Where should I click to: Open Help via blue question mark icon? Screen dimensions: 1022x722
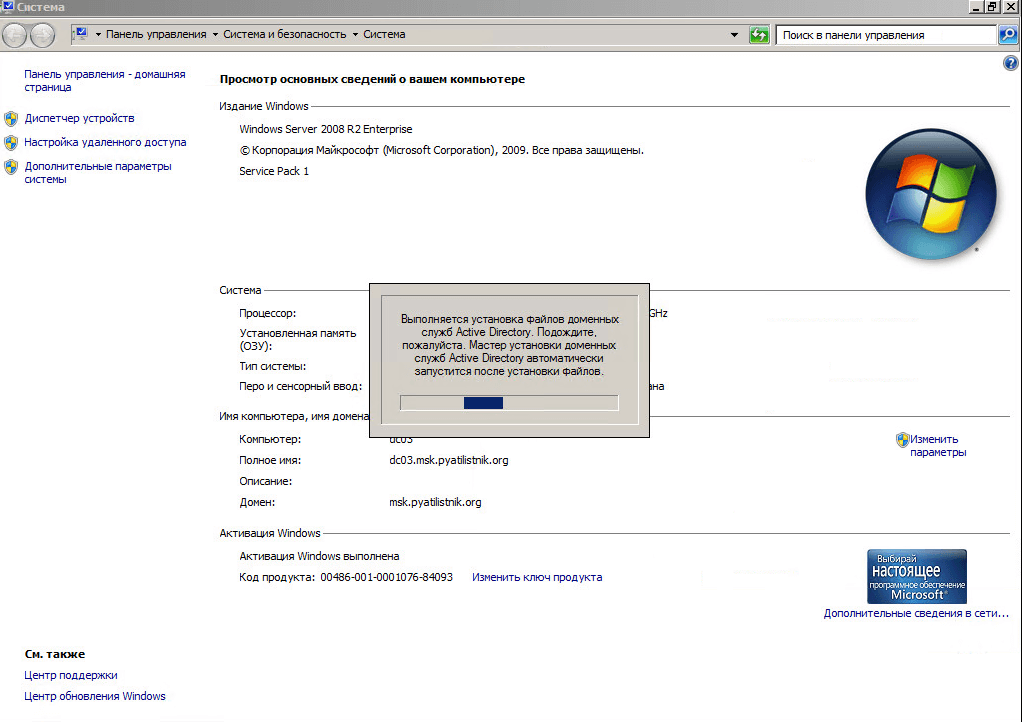click(x=1010, y=64)
